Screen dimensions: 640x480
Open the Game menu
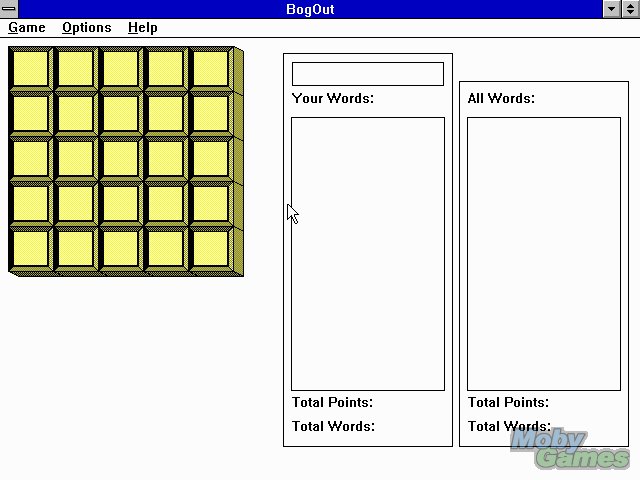27,27
